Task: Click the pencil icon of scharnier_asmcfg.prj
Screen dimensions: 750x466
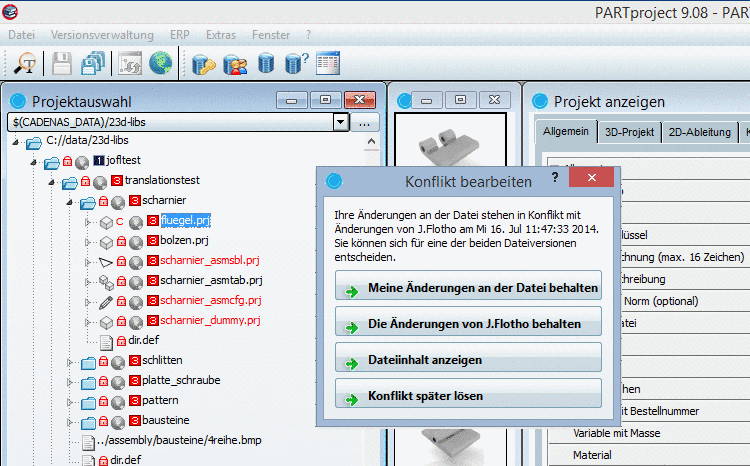Action: click(x=106, y=302)
